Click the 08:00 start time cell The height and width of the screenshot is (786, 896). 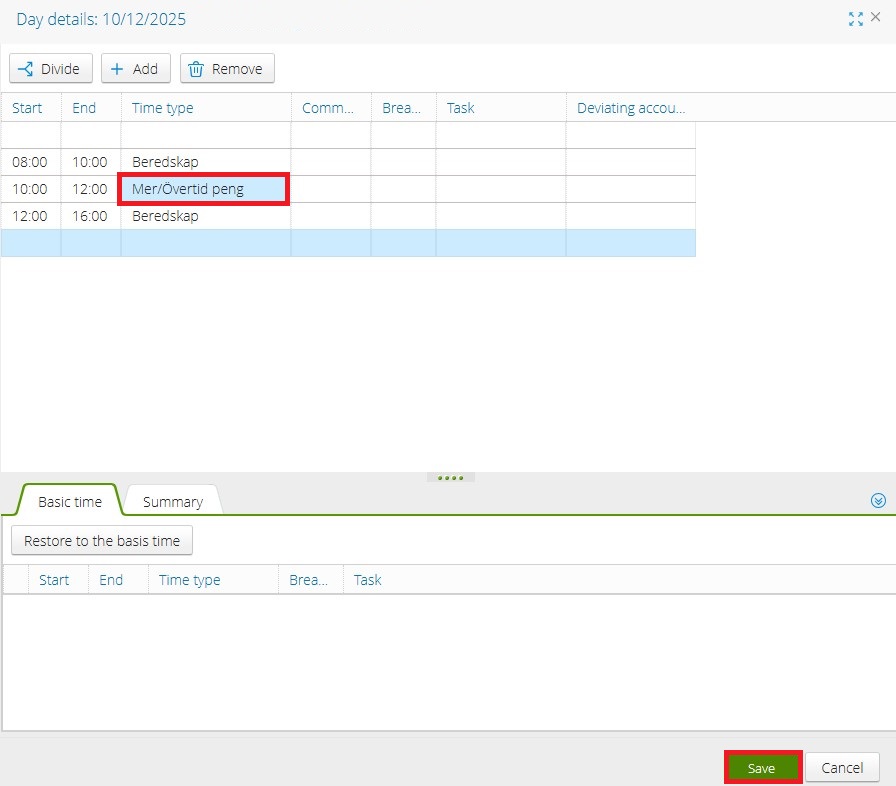pos(30,162)
